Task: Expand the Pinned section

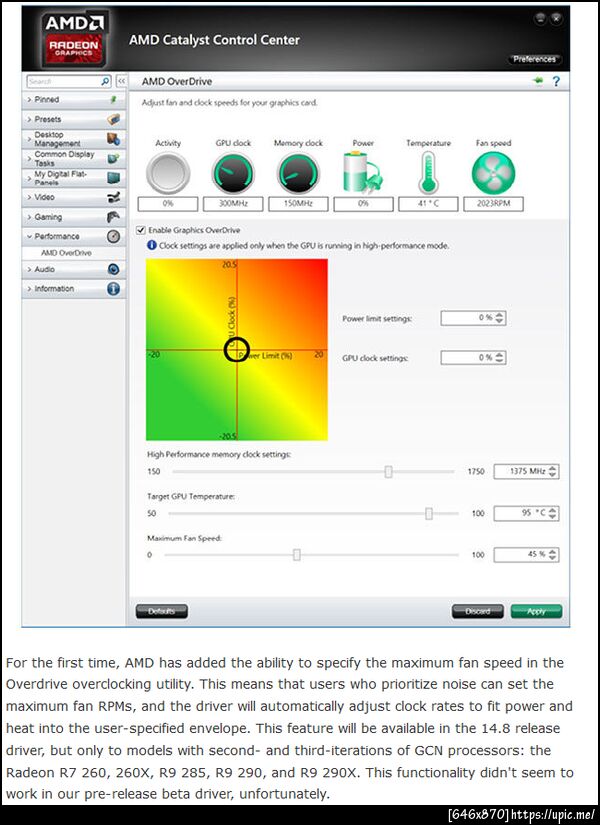Action: pyautogui.click(x=74, y=99)
